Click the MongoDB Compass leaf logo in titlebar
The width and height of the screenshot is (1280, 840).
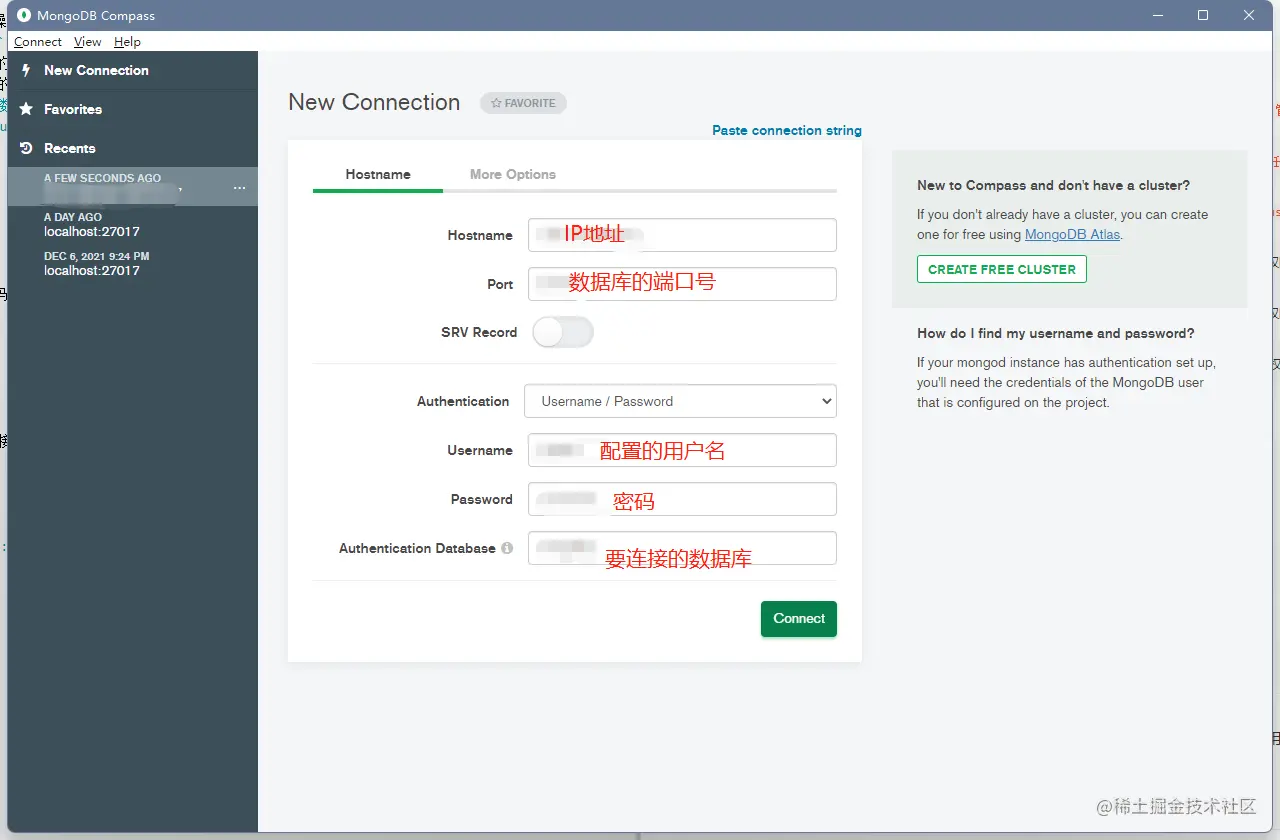(24, 15)
